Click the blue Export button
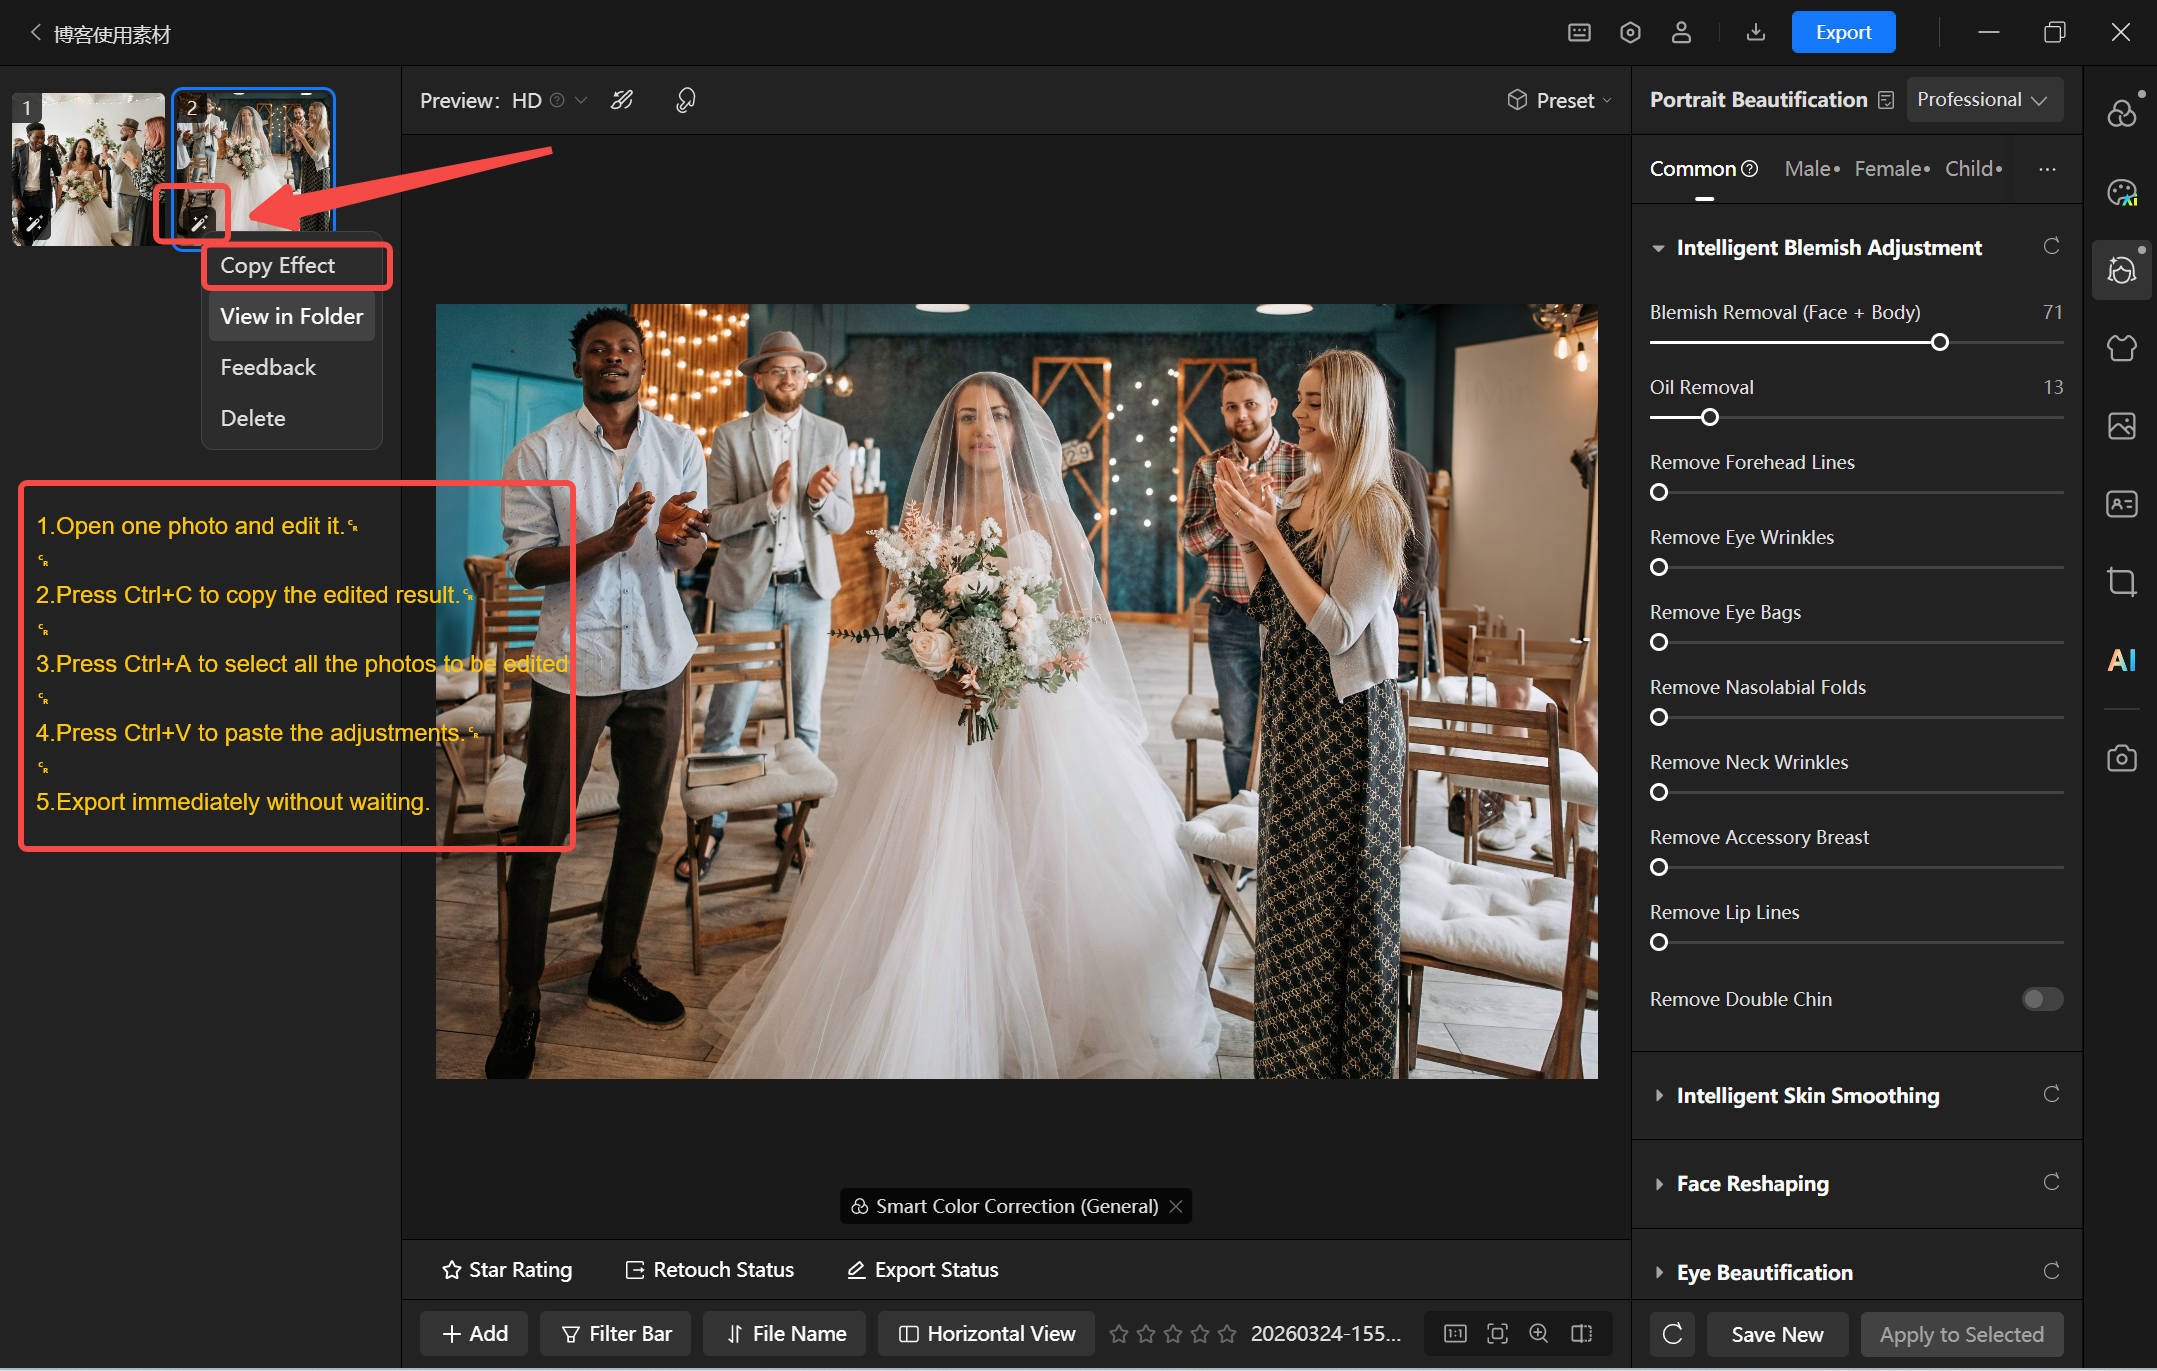2157x1371 pixels. [x=1843, y=32]
